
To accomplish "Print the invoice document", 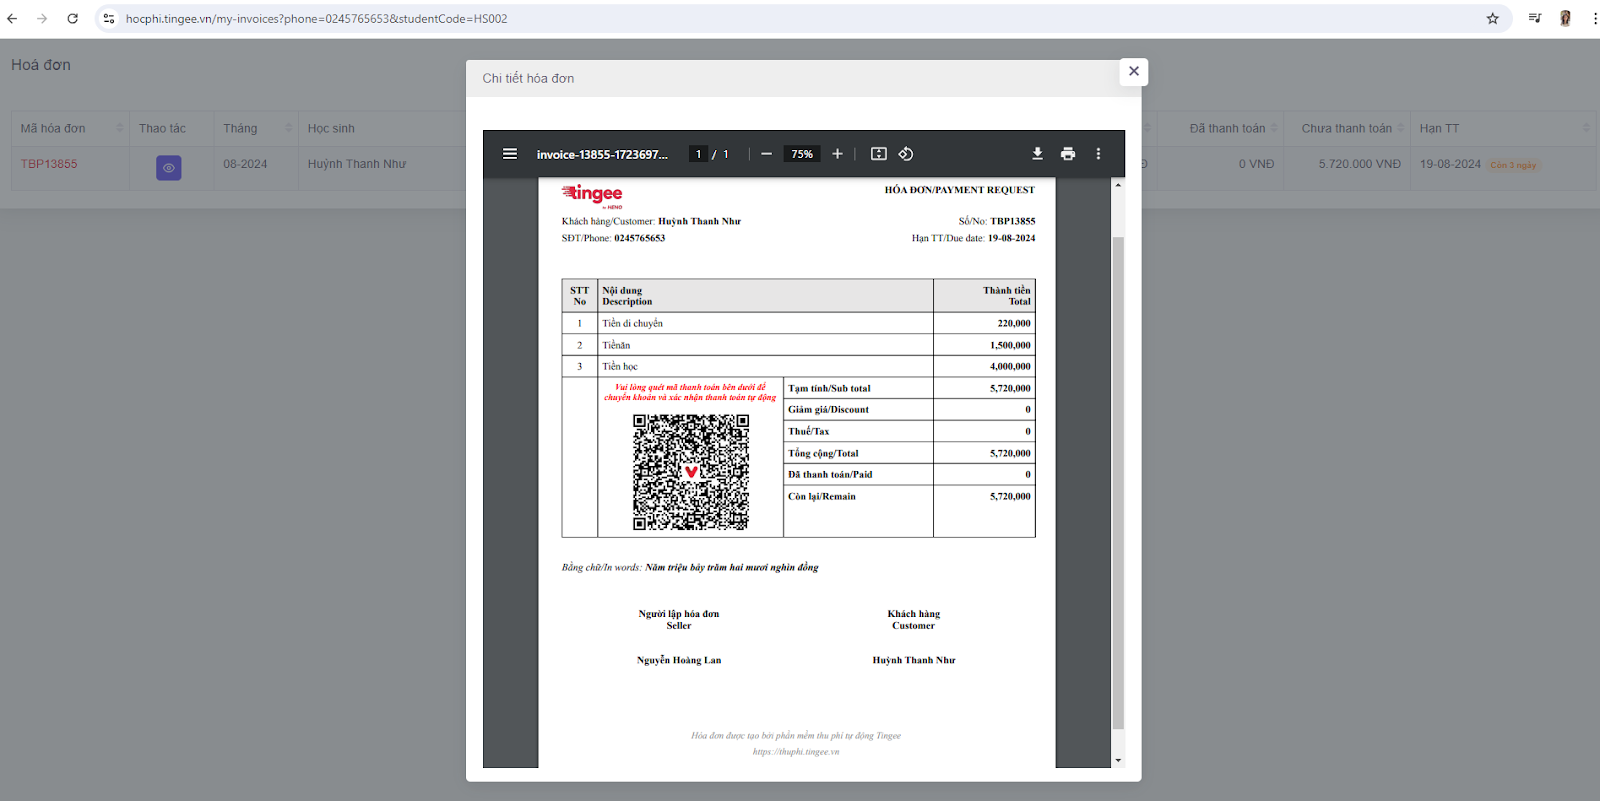I will click(x=1068, y=154).
